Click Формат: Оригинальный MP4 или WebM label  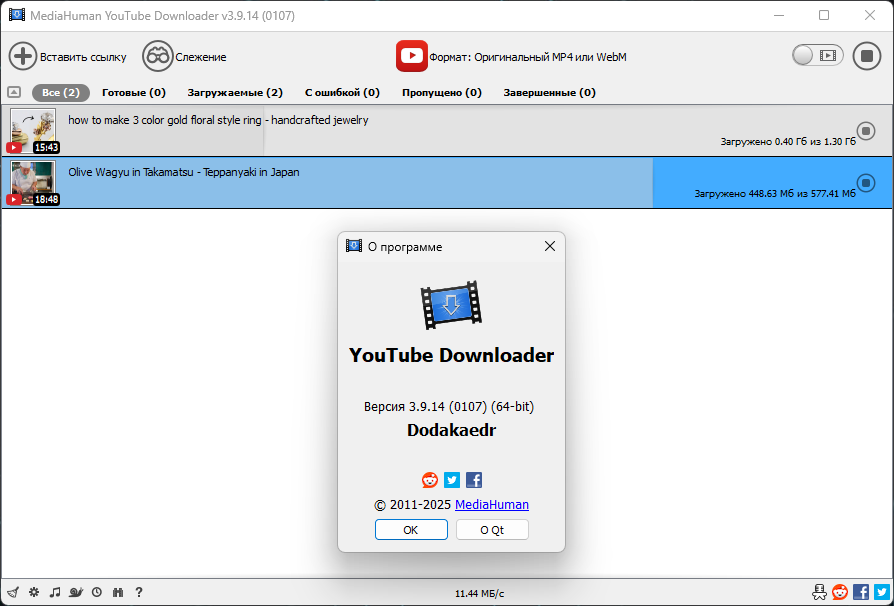pyautogui.click(x=528, y=57)
